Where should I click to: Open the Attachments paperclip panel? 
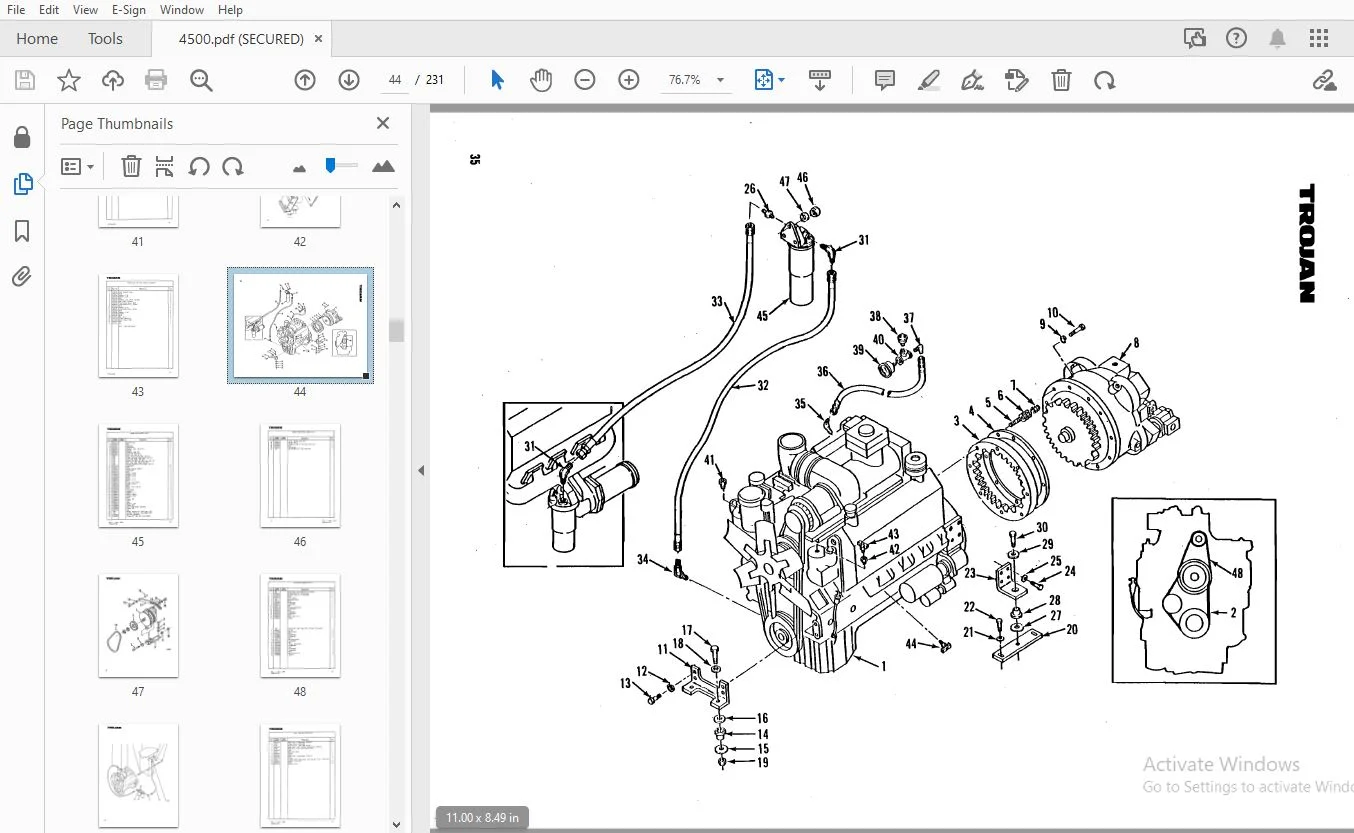22,277
